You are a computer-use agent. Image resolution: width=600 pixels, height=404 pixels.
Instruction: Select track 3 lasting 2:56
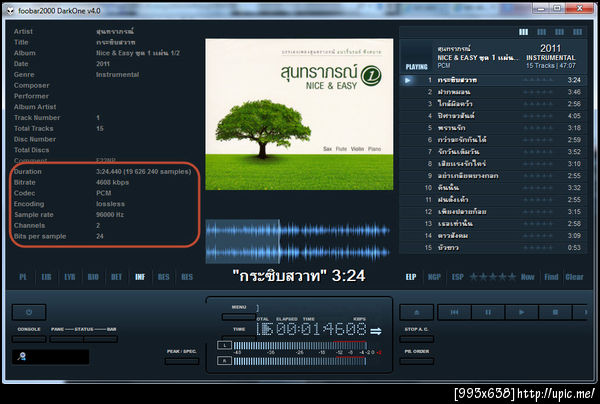click(x=493, y=104)
